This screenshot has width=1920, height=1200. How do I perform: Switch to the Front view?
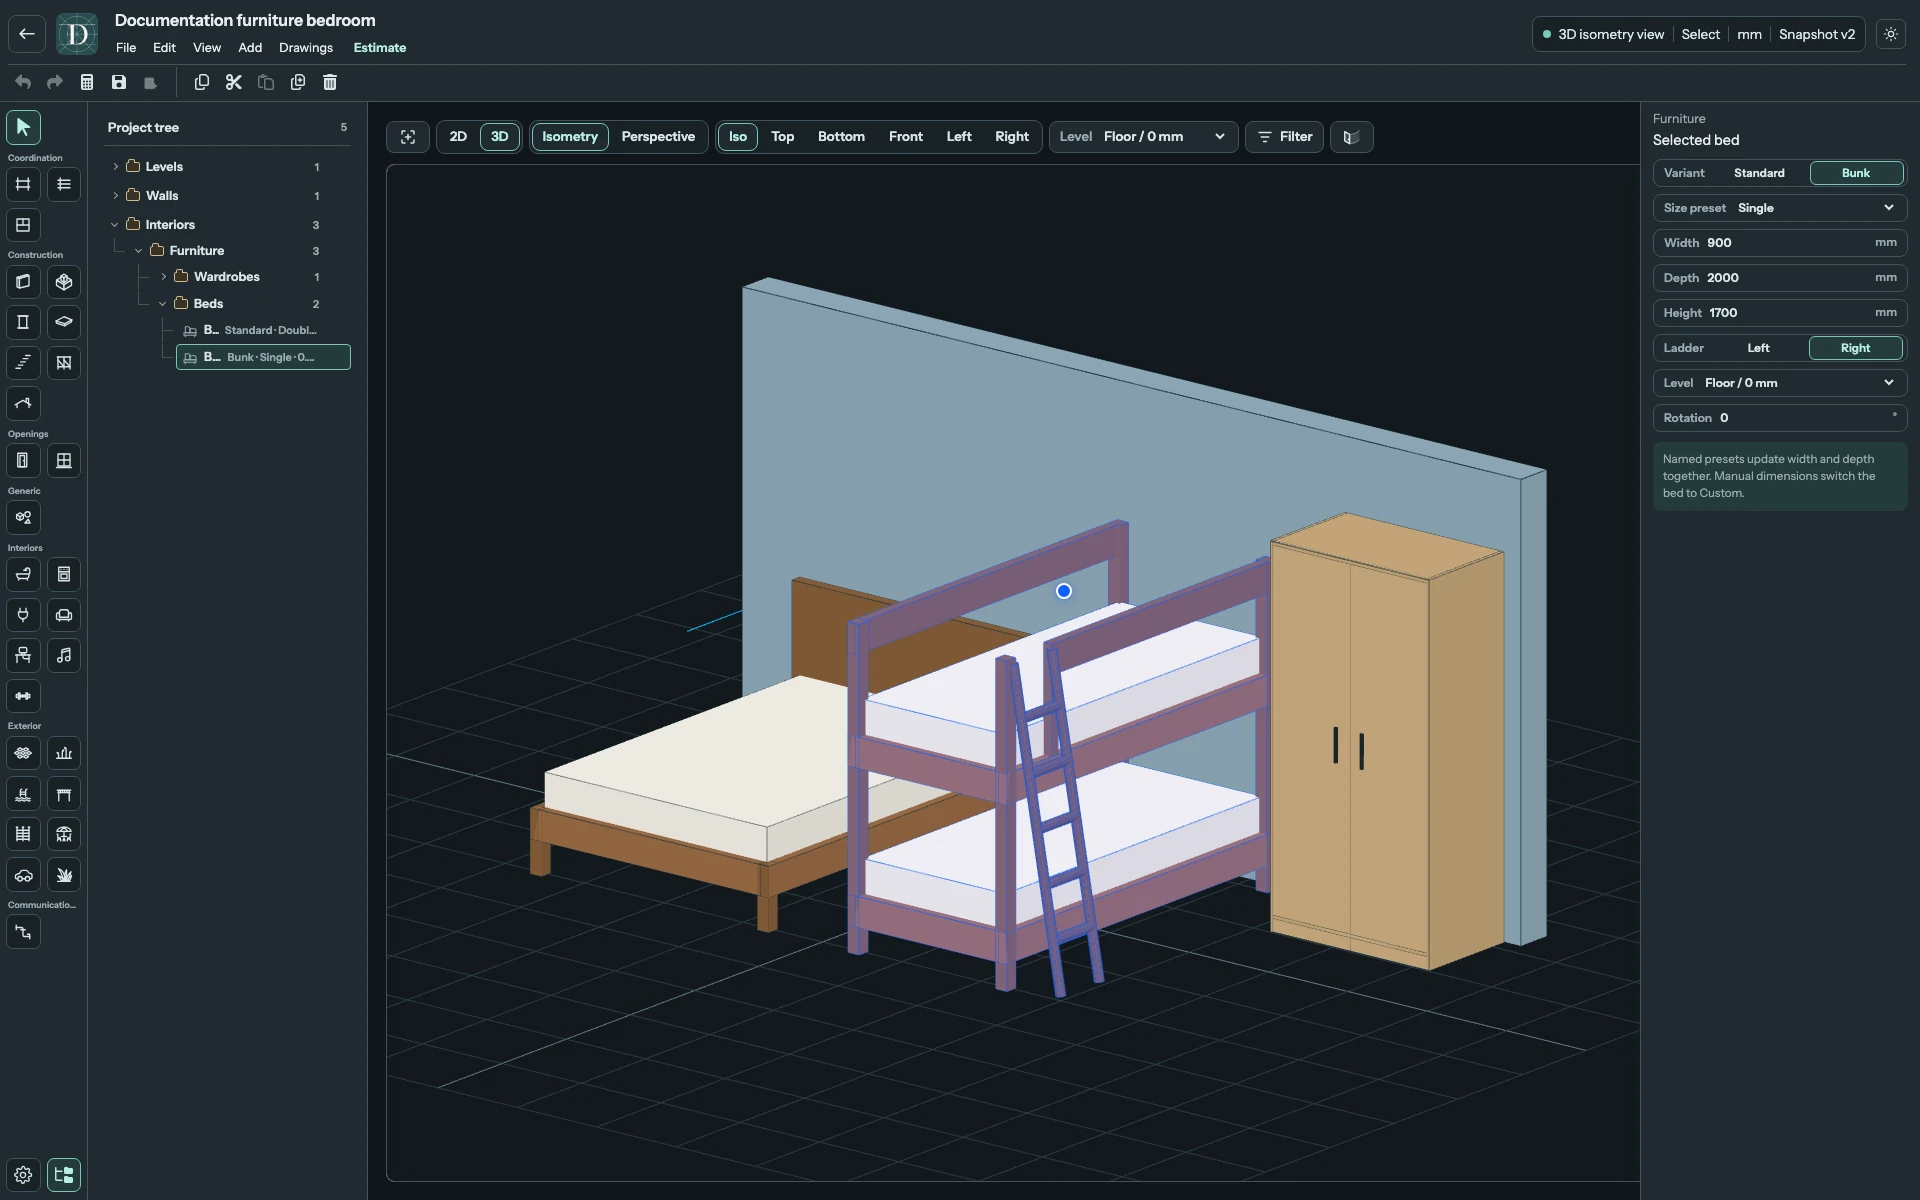[906, 137]
